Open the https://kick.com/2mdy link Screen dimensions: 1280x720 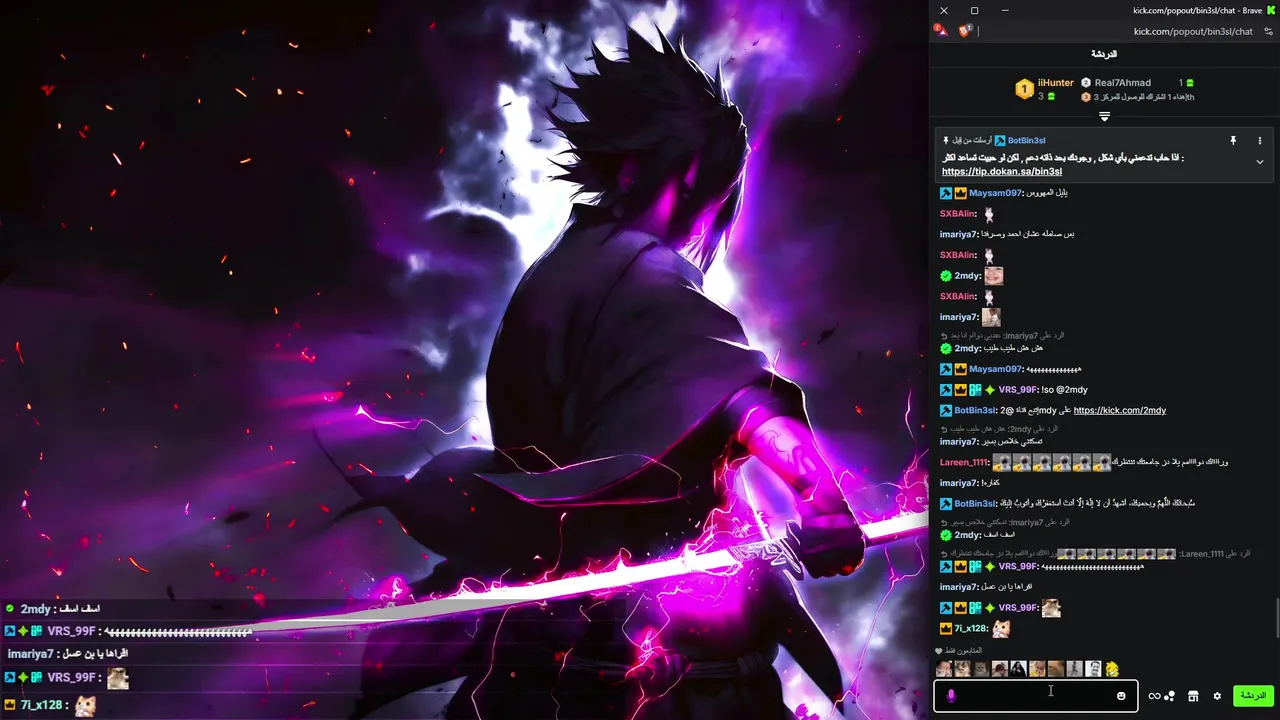tap(1119, 411)
